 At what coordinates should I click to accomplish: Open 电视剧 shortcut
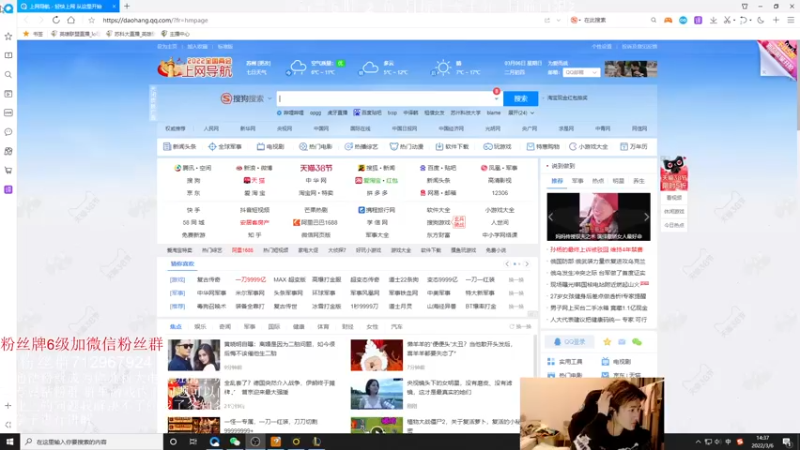270,146
